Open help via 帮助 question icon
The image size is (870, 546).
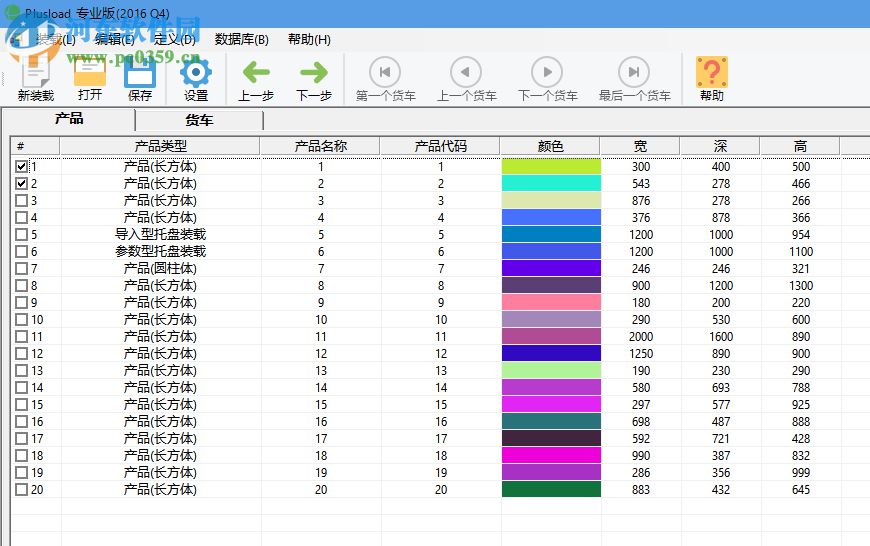point(711,79)
